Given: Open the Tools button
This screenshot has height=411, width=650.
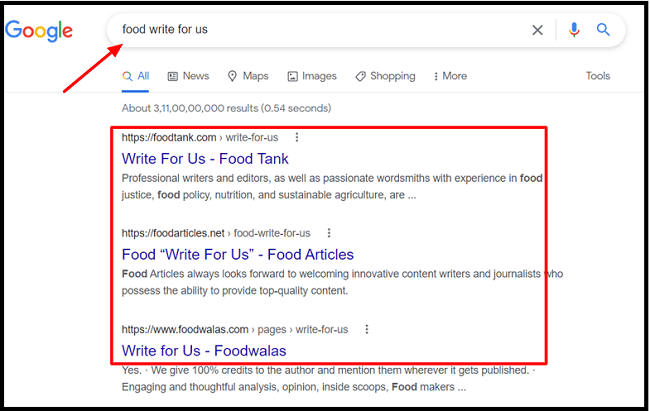Looking at the screenshot, I should pyautogui.click(x=598, y=76).
